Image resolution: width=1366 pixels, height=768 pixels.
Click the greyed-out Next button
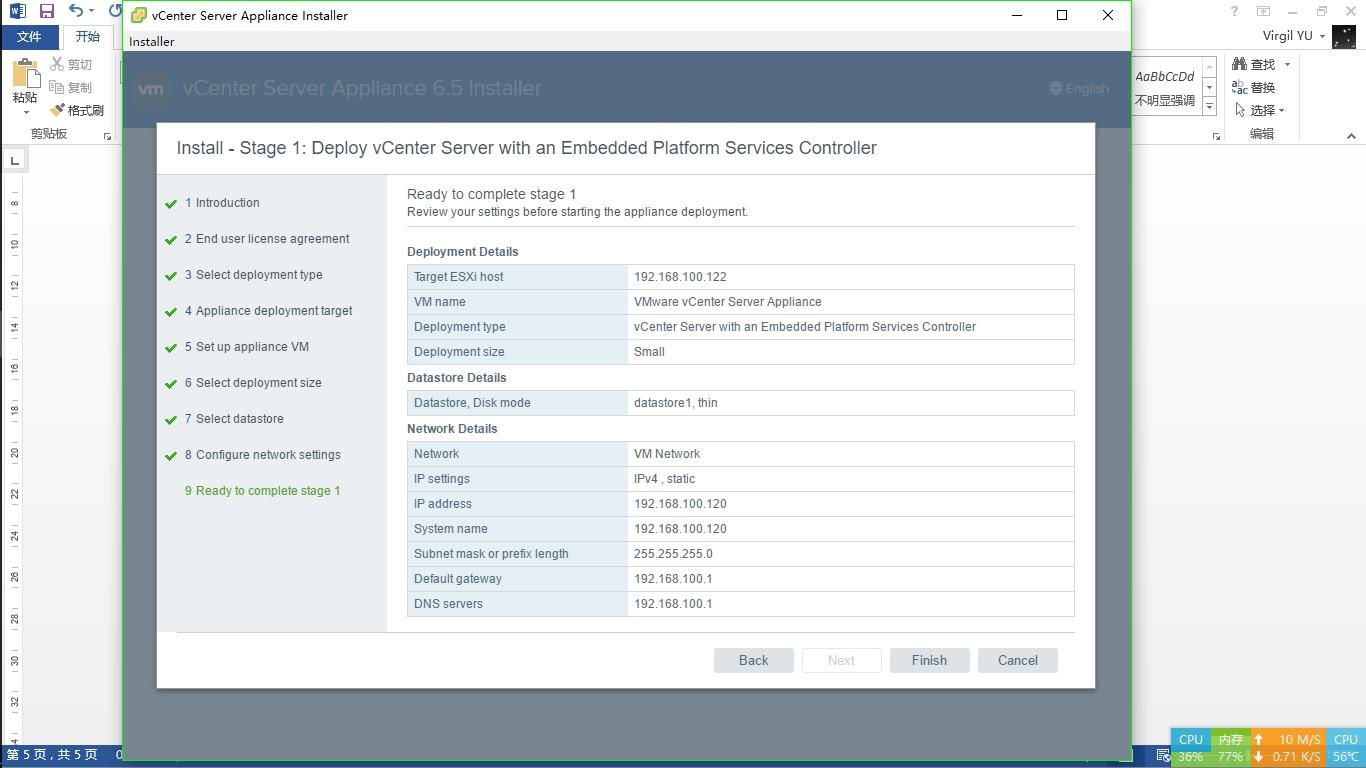pos(842,660)
